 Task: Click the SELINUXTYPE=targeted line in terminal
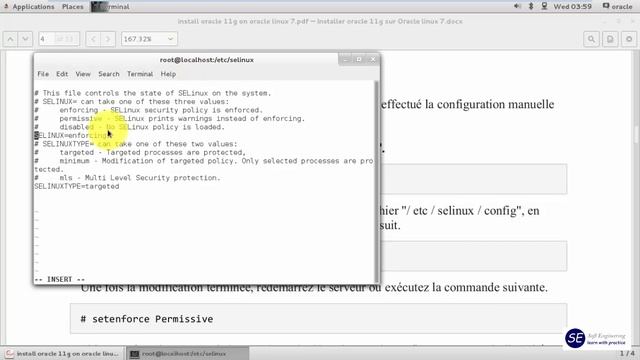tap(77, 186)
